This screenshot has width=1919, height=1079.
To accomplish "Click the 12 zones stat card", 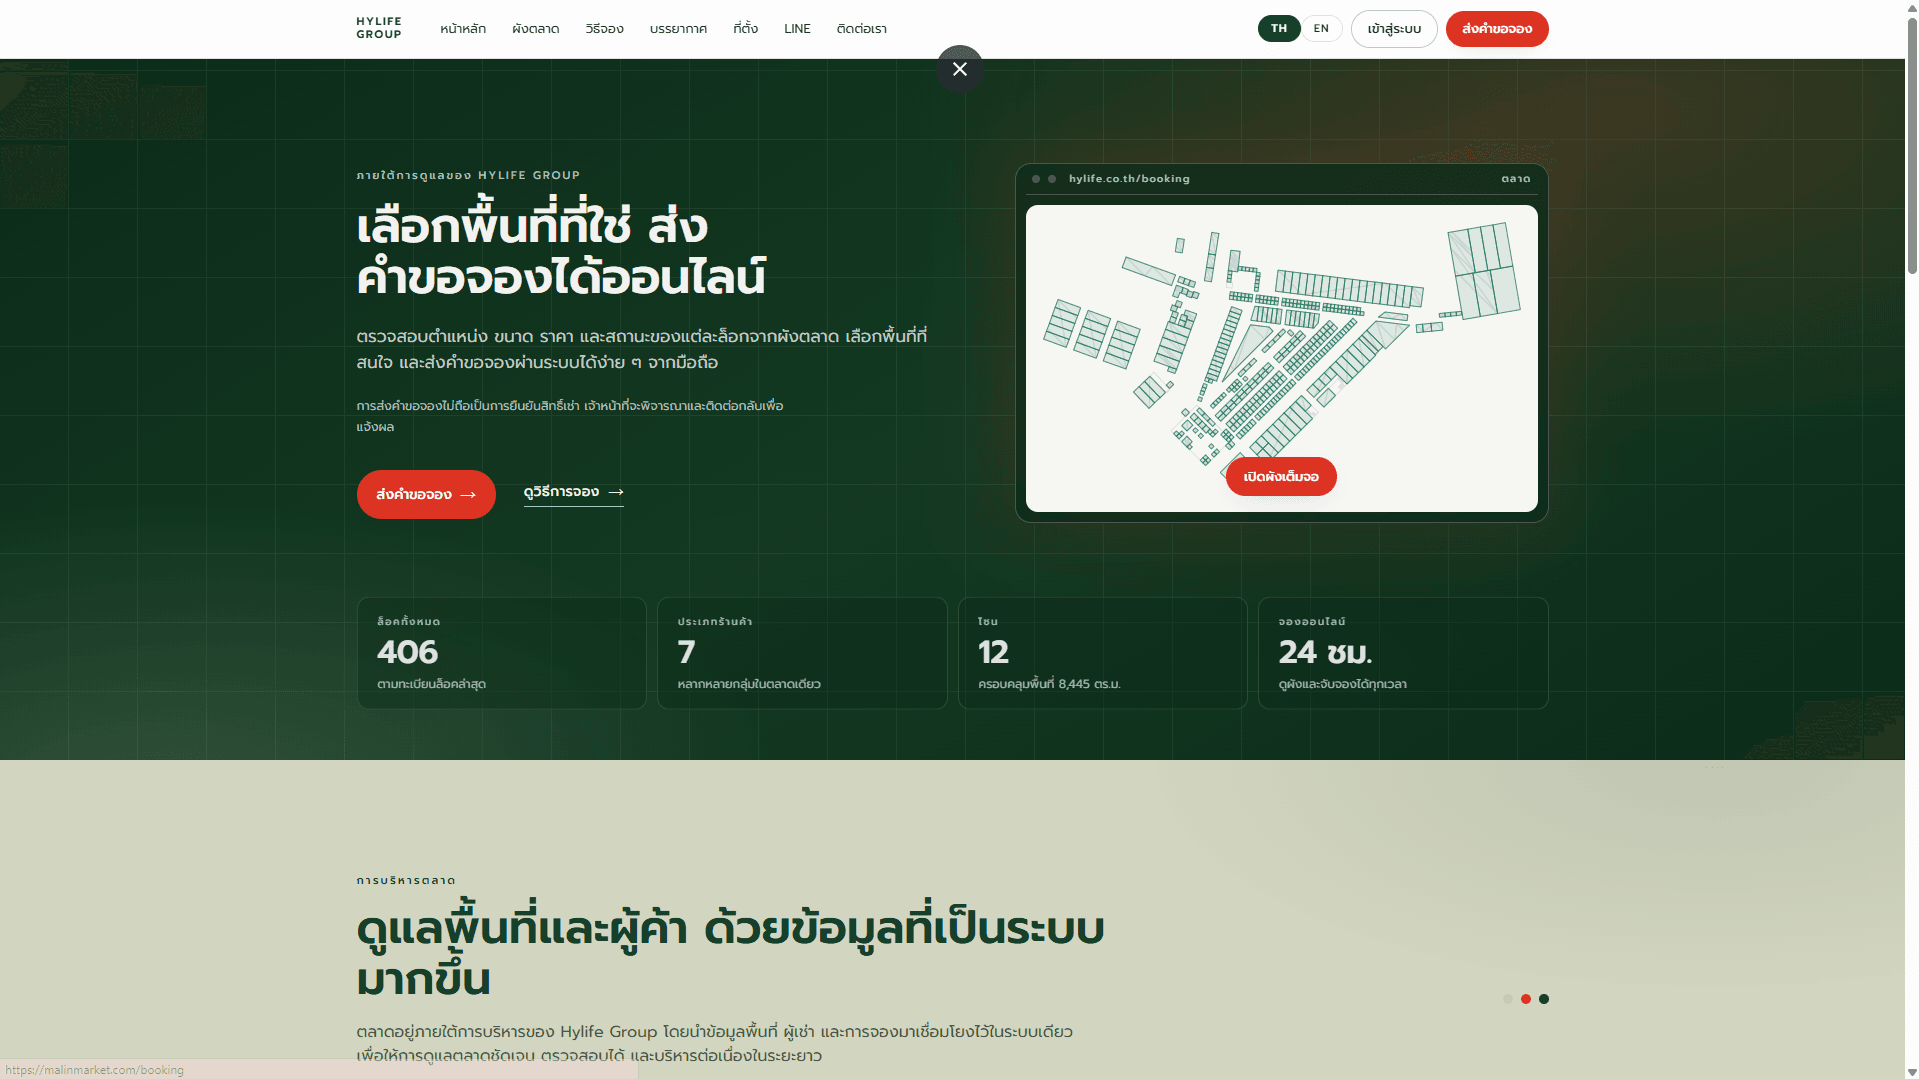I will tap(1103, 653).
